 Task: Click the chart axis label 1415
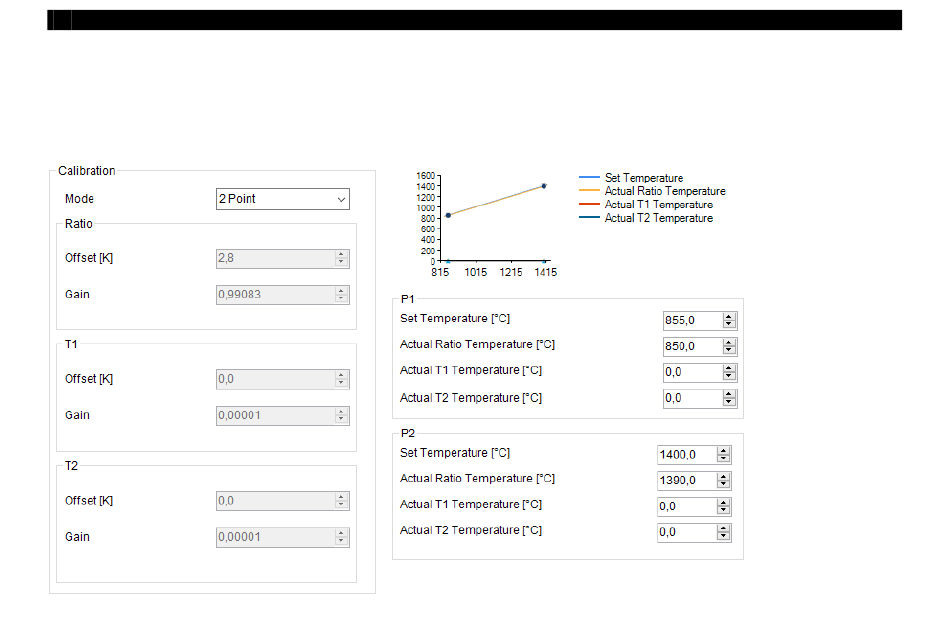[545, 273]
